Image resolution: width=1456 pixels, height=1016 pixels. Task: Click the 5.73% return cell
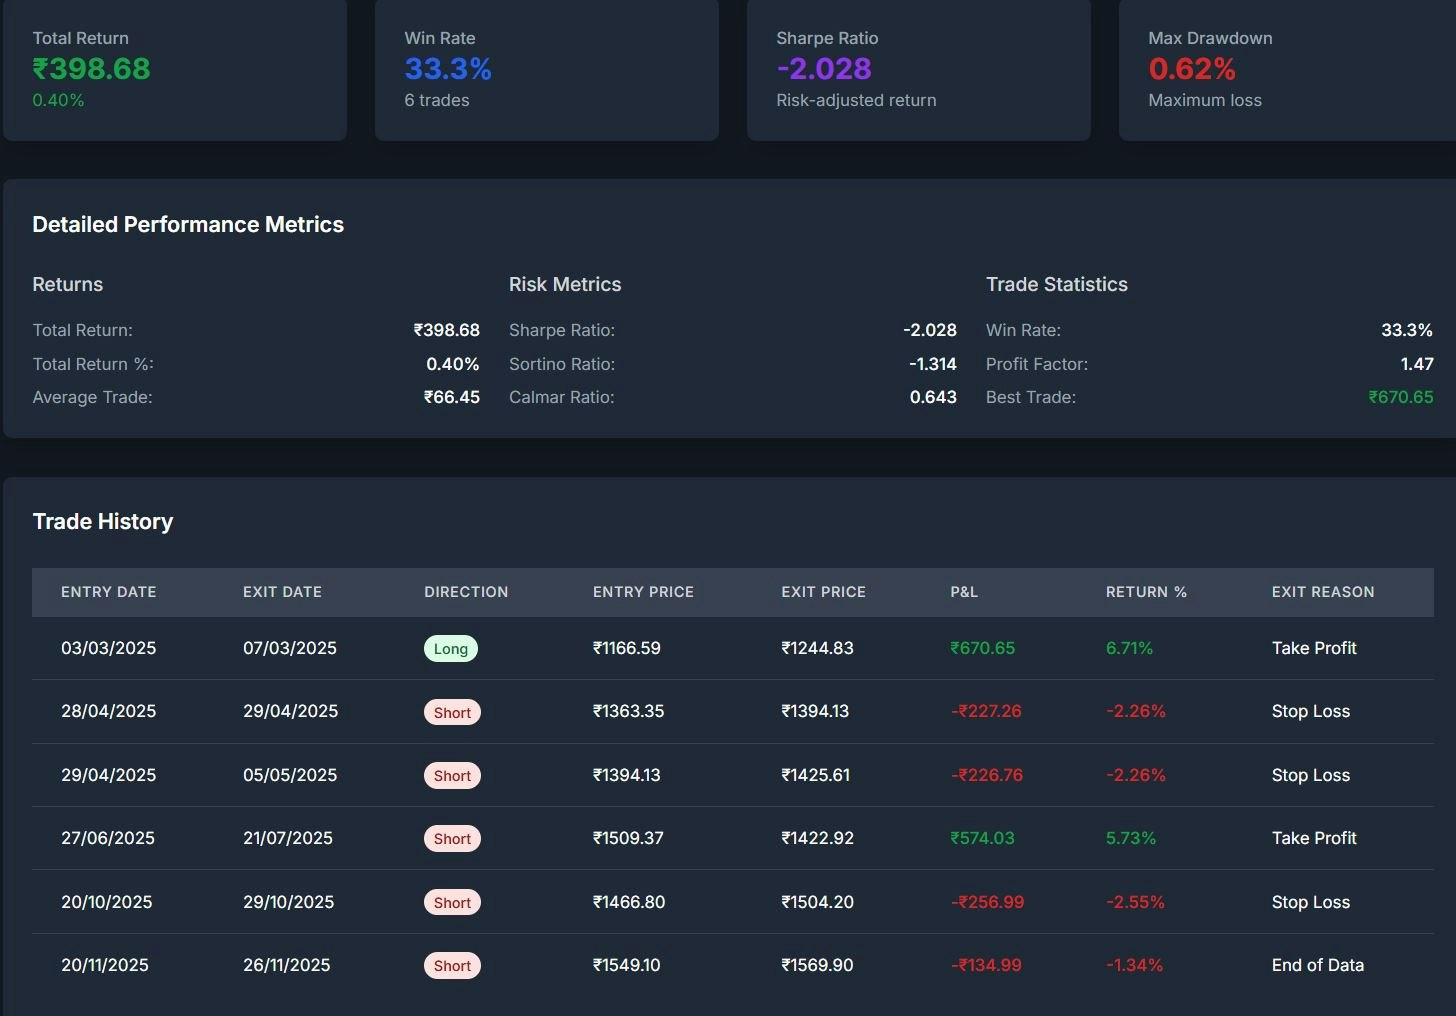1131,838
